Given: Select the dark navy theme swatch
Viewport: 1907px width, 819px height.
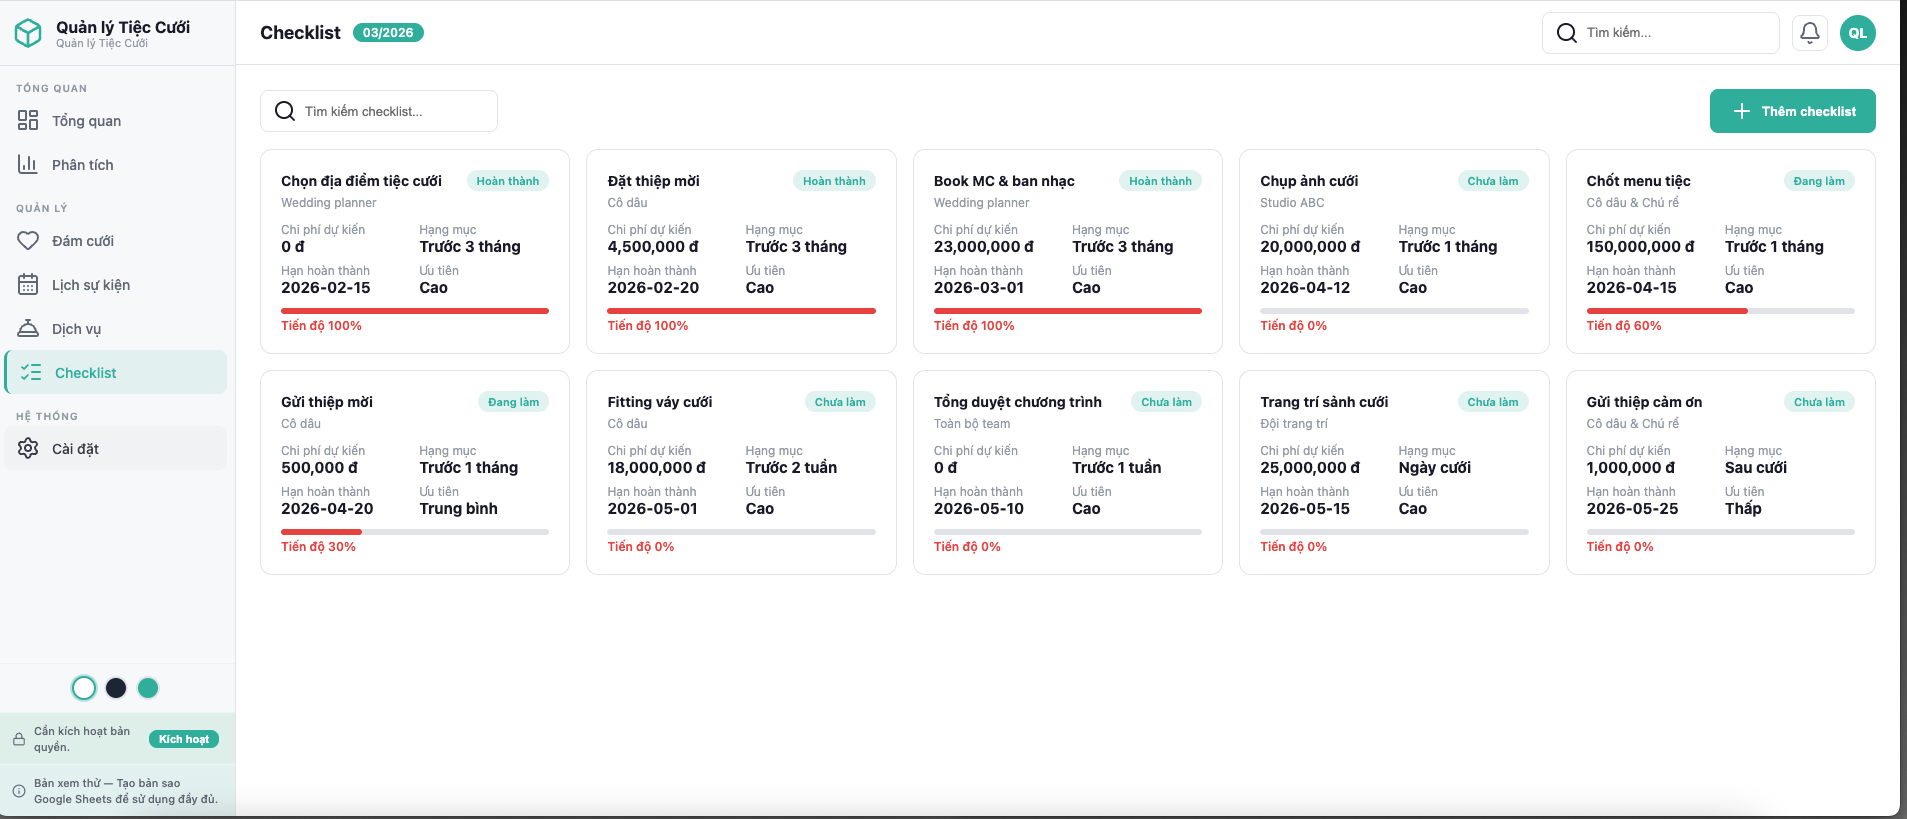Looking at the screenshot, I should pos(116,688).
